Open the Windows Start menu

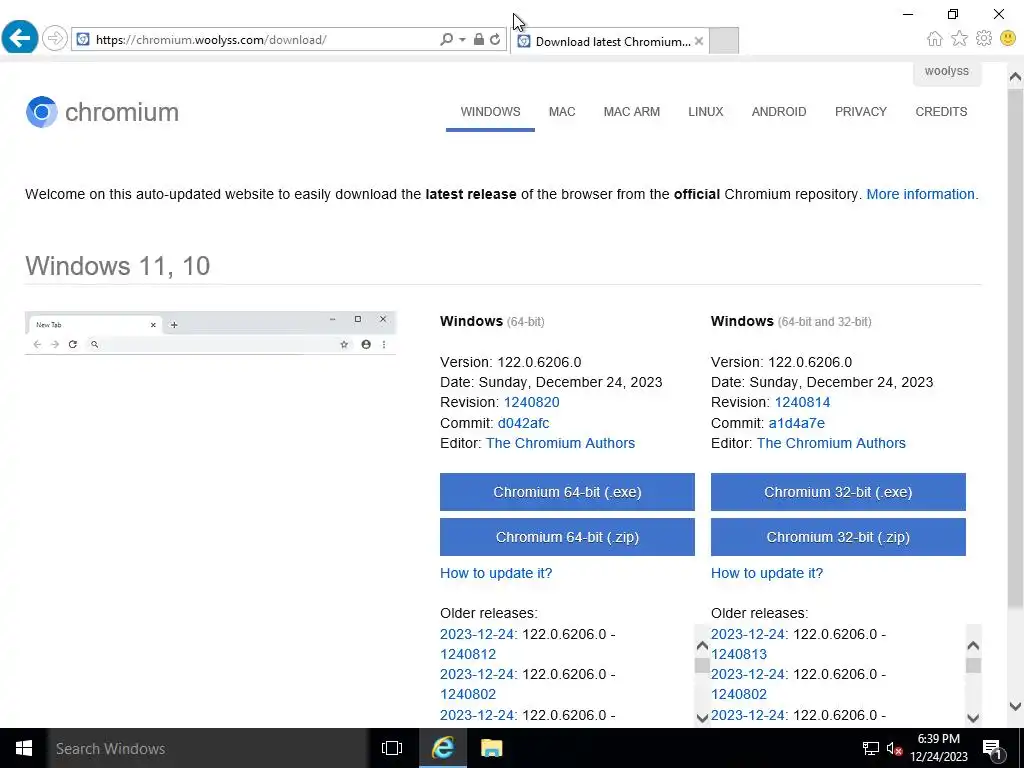(x=24, y=748)
